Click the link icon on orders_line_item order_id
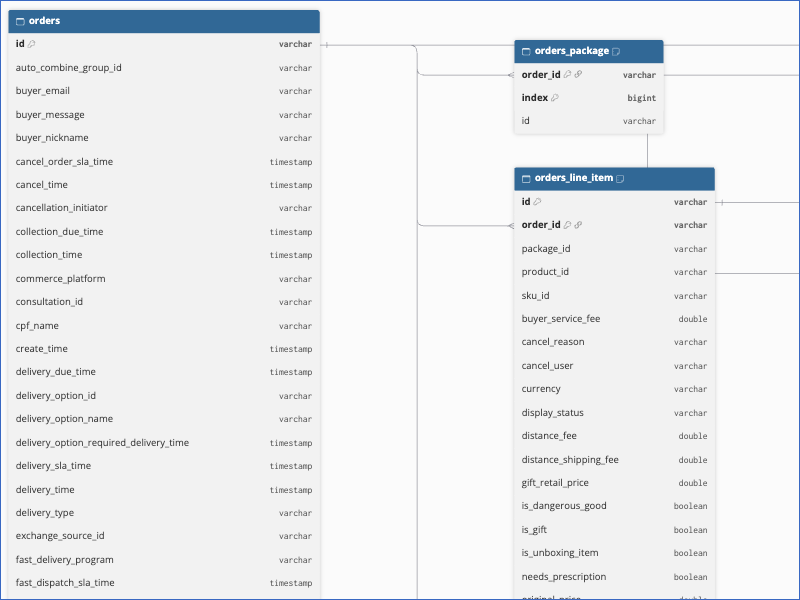Image resolution: width=800 pixels, height=600 pixels. (578, 225)
